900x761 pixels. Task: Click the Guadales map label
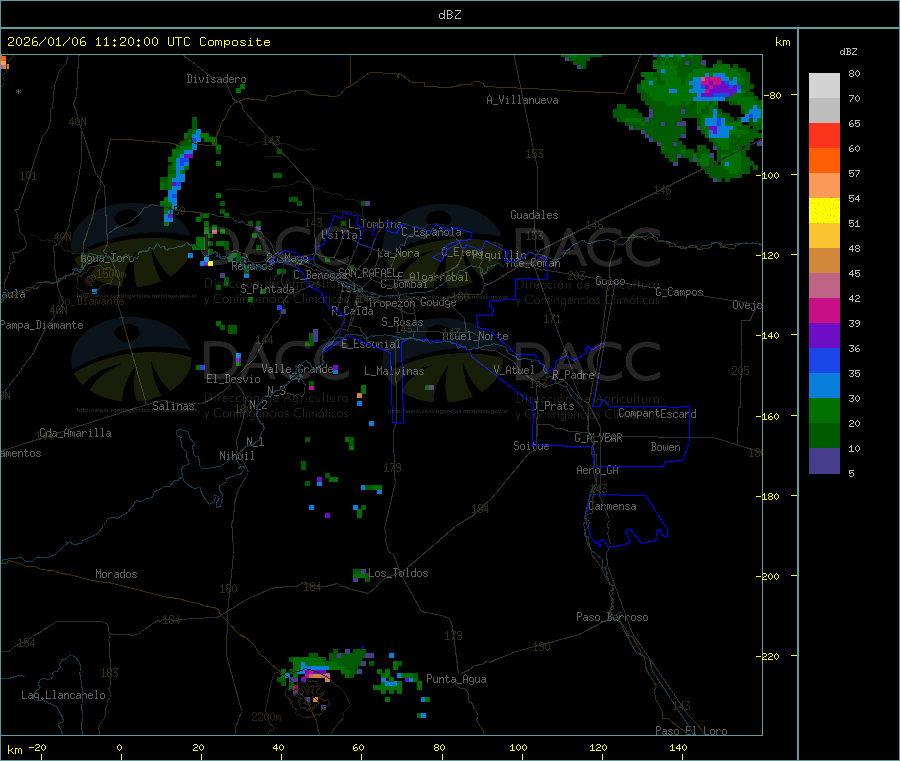click(x=534, y=215)
